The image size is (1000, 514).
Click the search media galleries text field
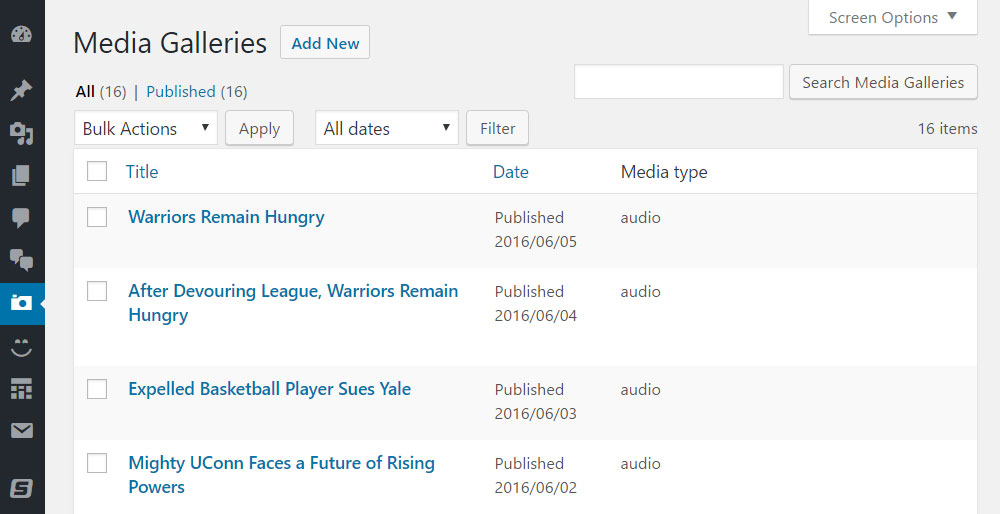pos(678,82)
